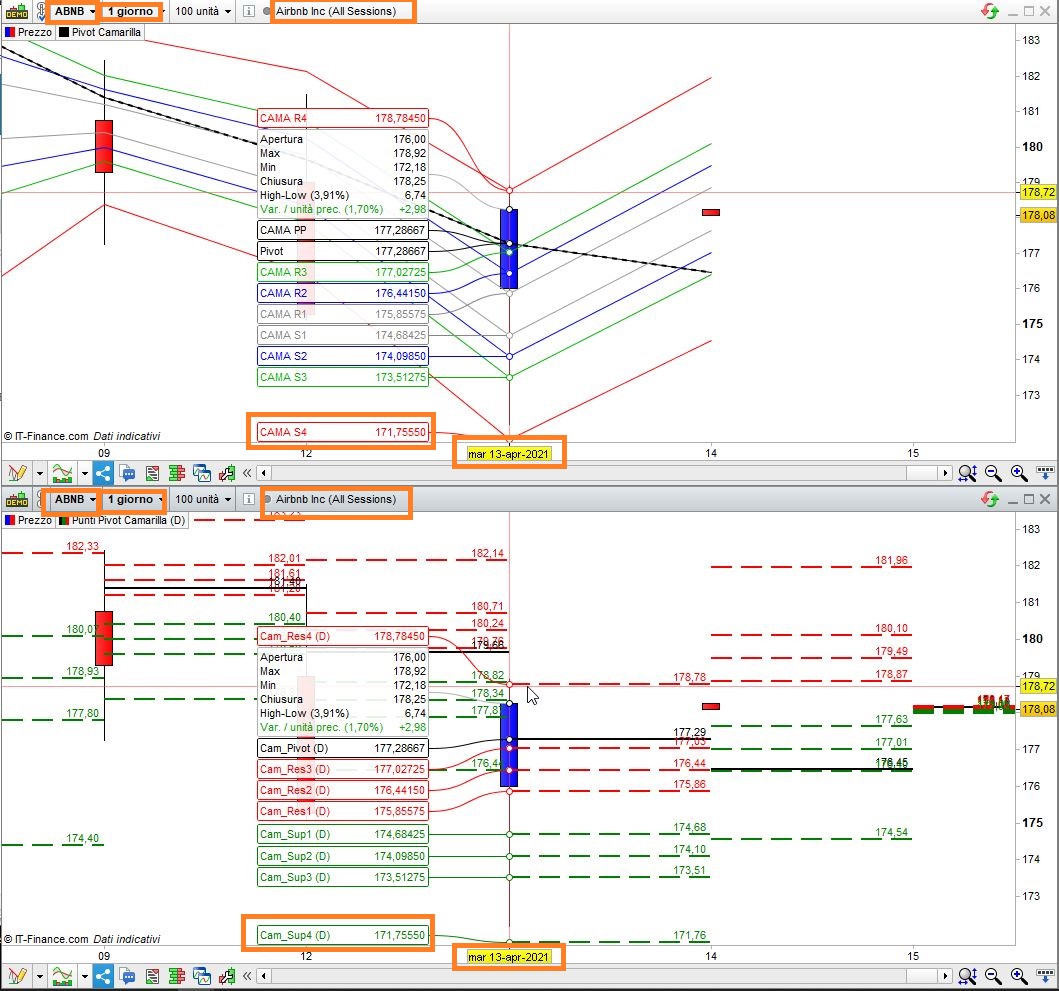Click CAMA R4 178,78450 data label
The height and width of the screenshot is (991, 1059).
coord(343,118)
